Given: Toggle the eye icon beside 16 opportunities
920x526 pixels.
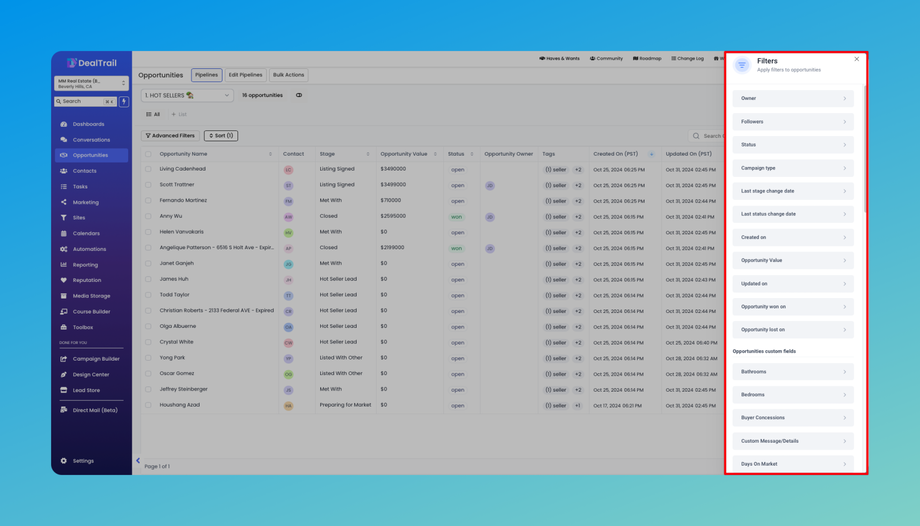Looking at the screenshot, I should [x=299, y=95].
